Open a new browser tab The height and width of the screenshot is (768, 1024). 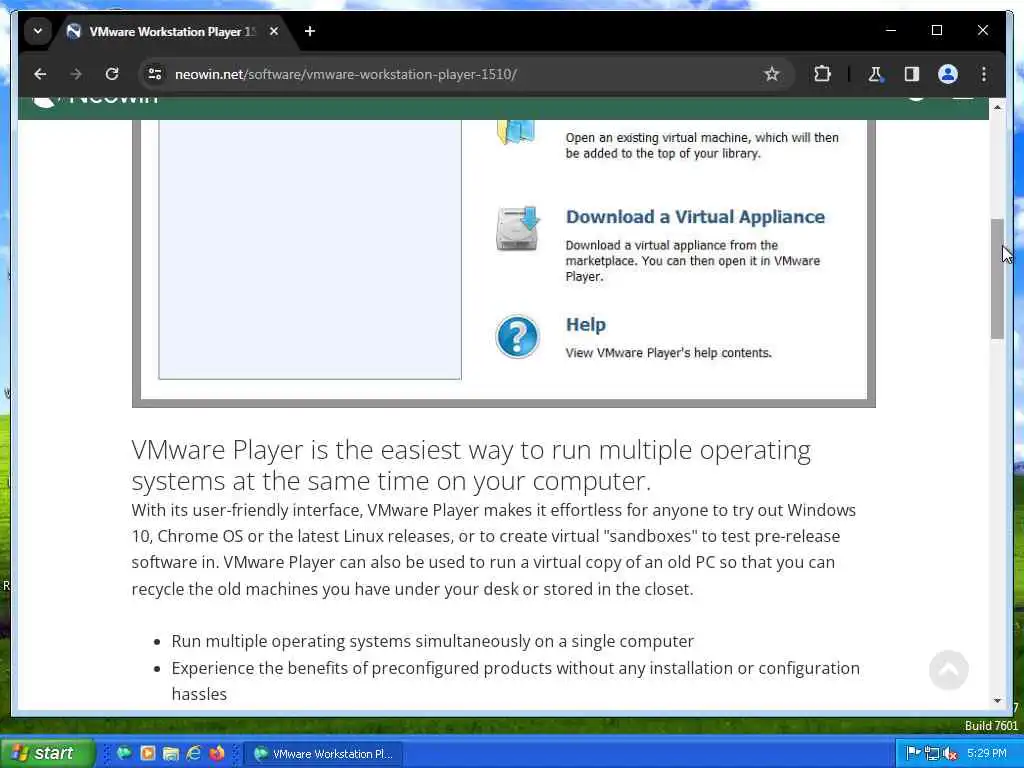pyautogui.click(x=310, y=31)
